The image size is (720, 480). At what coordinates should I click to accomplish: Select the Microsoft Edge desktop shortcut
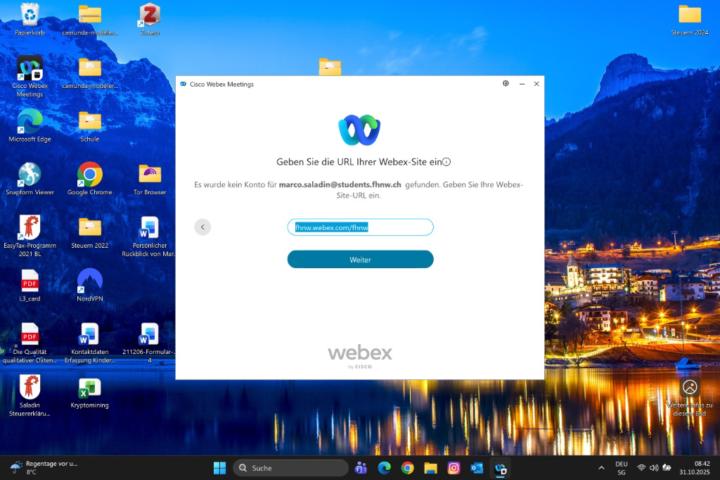click(30, 125)
